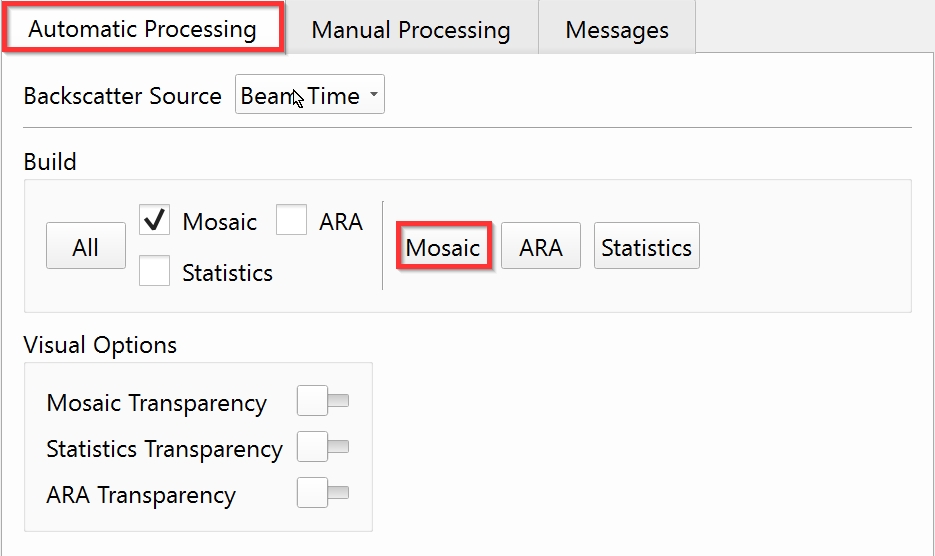935x556 pixels.
Task: Toggle the Mosaic Transparency switch
Action: tap(323, 402)
